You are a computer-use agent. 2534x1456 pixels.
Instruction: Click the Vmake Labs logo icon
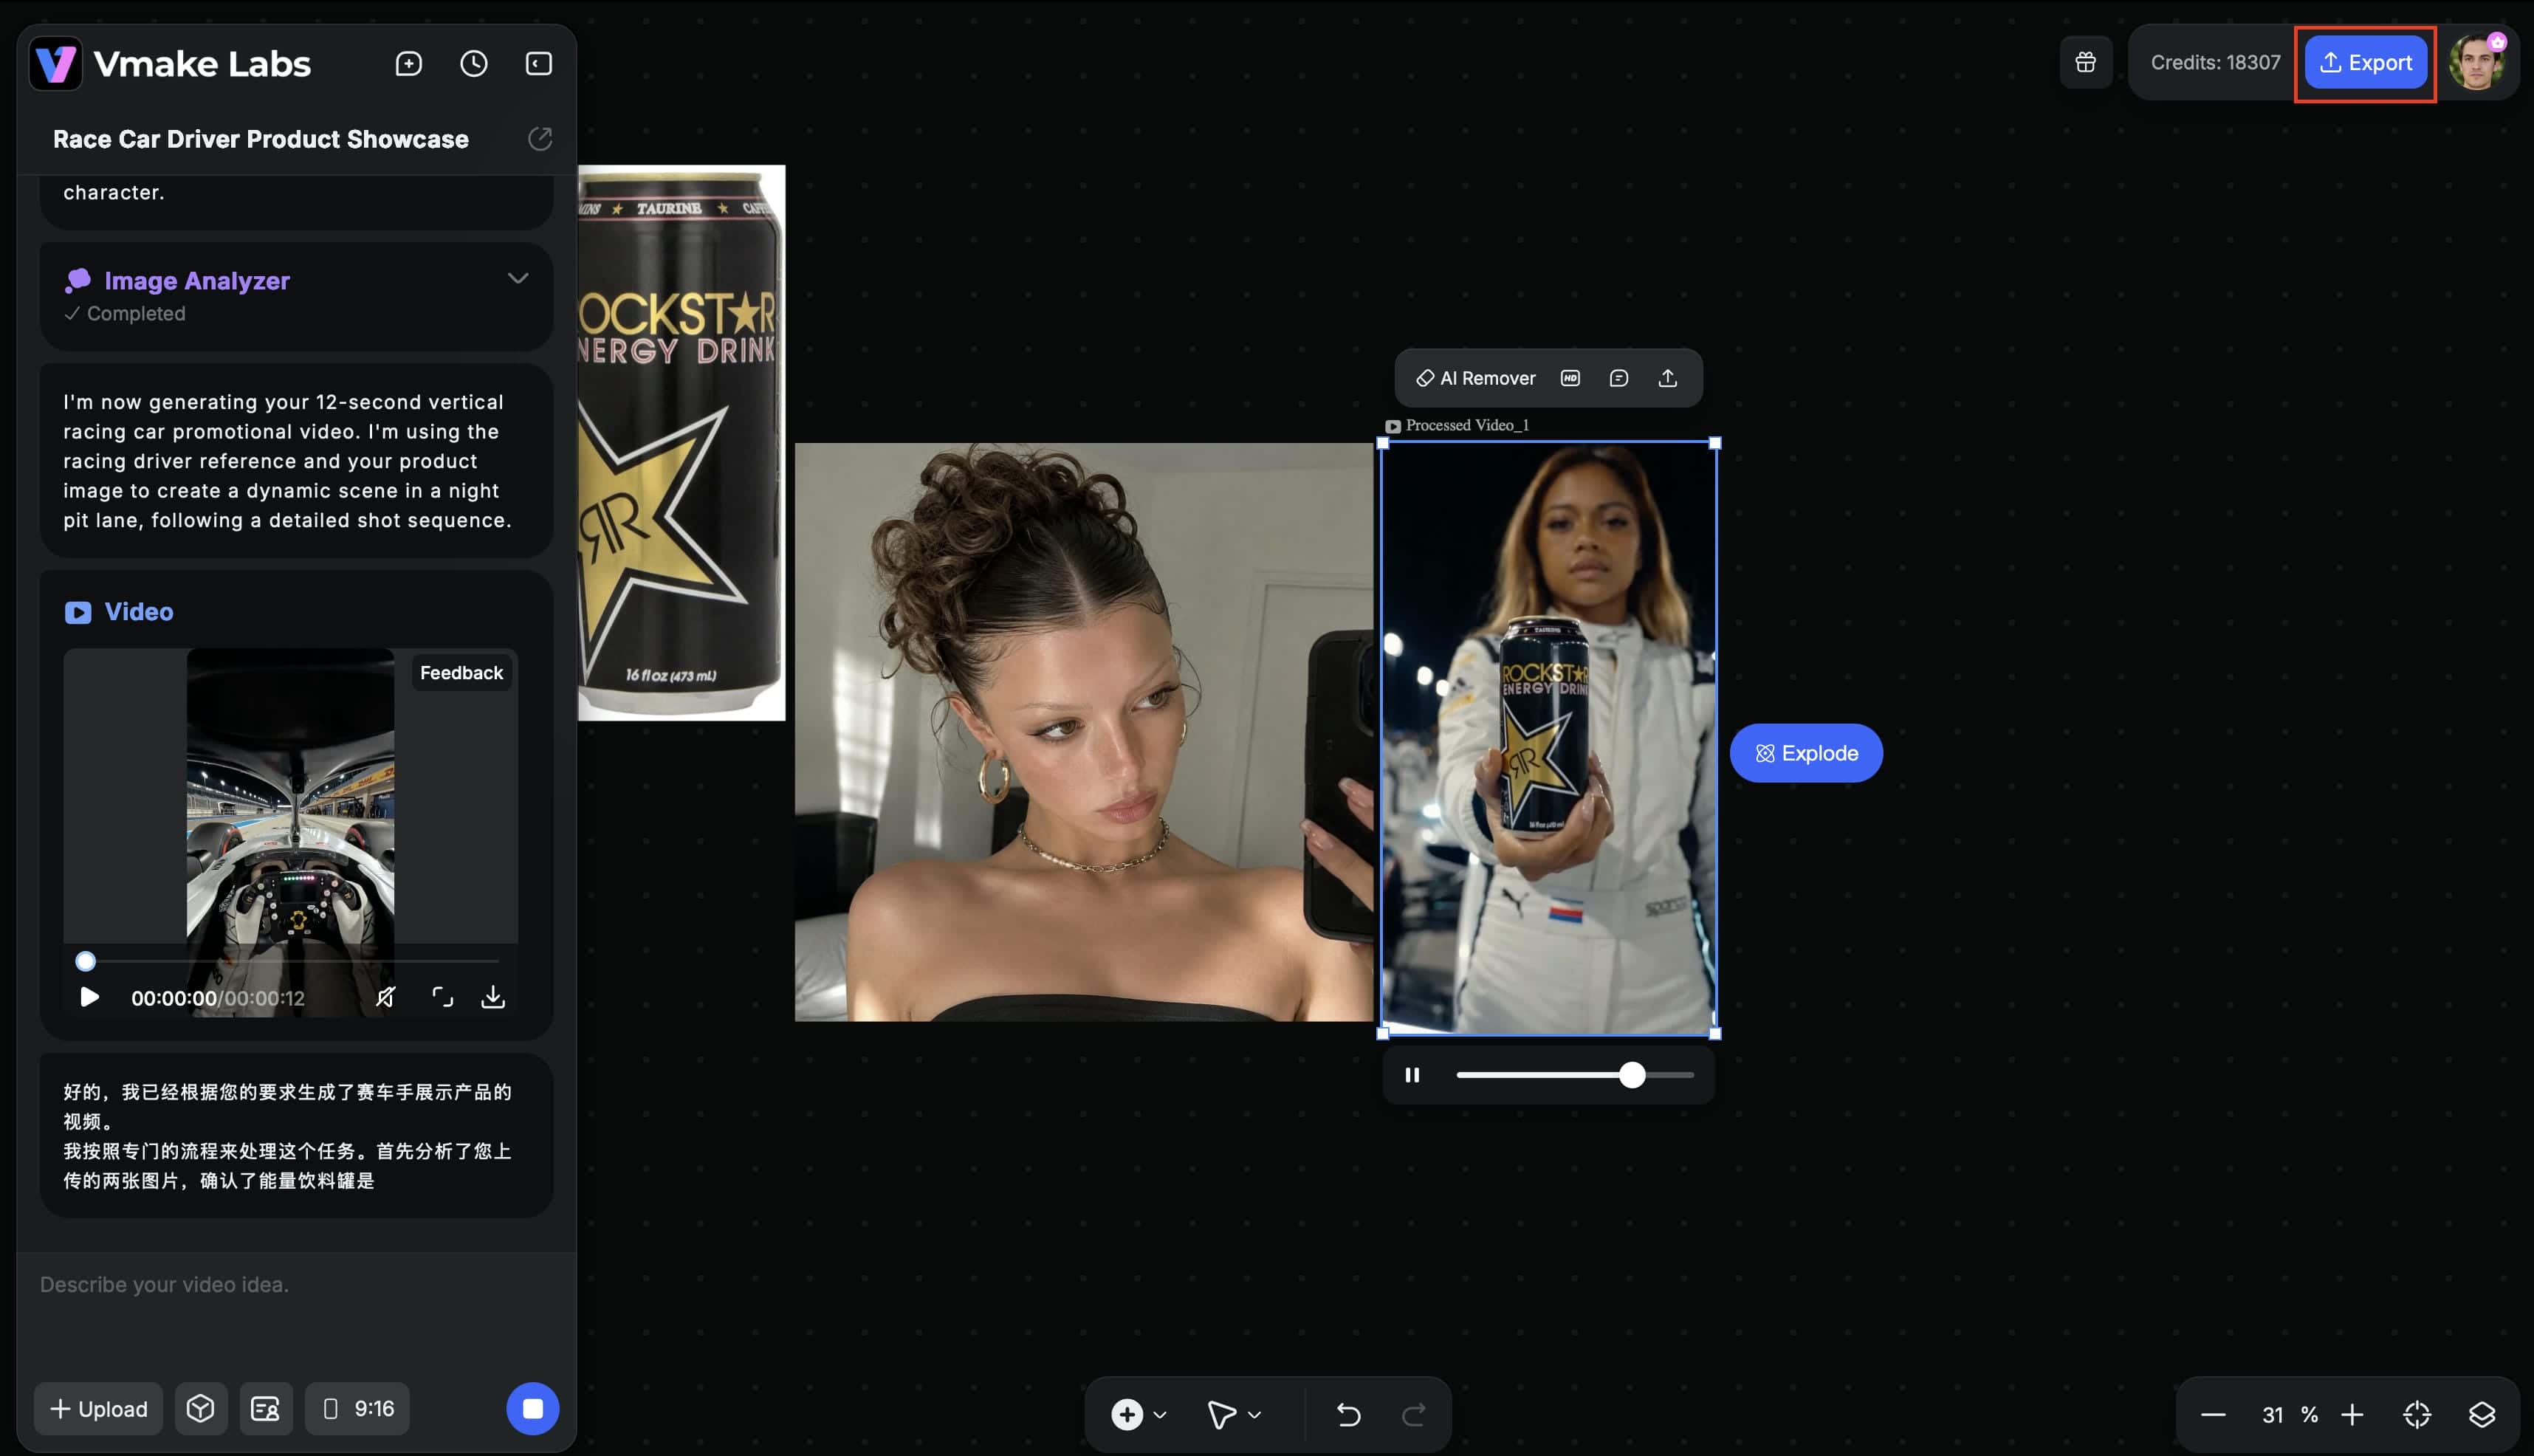(55, 64)
